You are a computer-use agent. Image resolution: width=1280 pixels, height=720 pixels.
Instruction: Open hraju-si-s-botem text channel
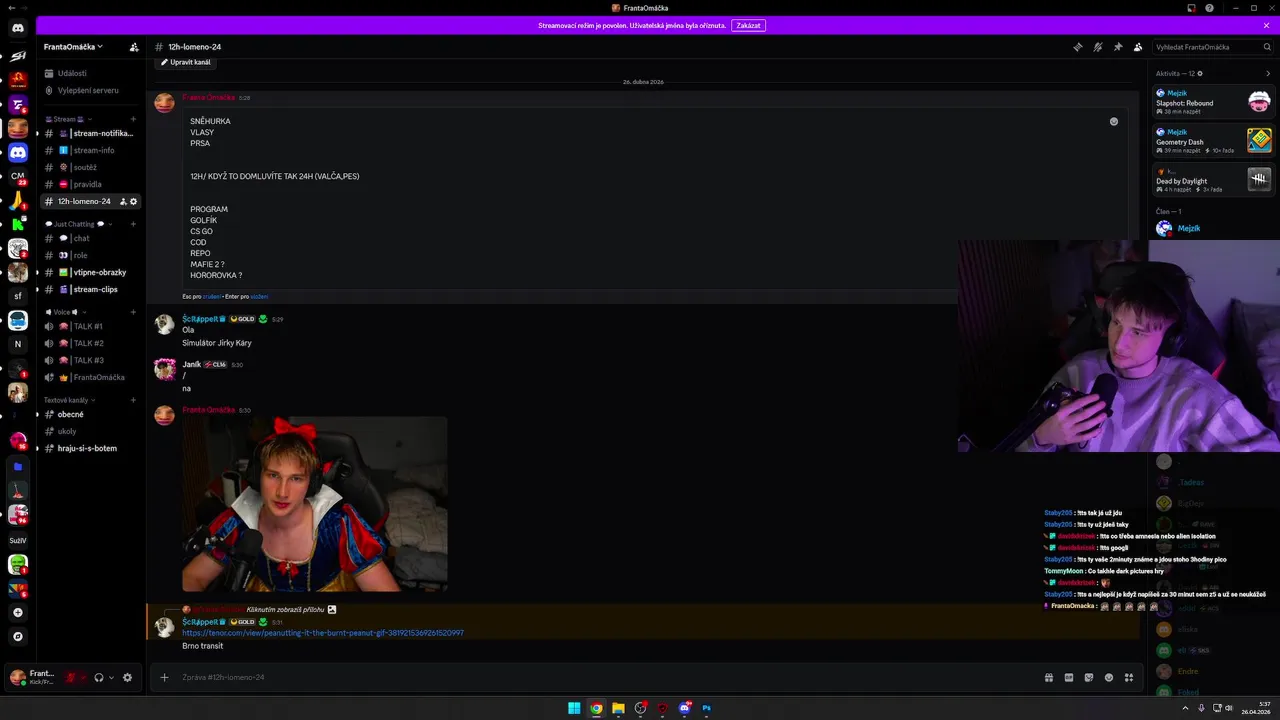pos(91,448)
